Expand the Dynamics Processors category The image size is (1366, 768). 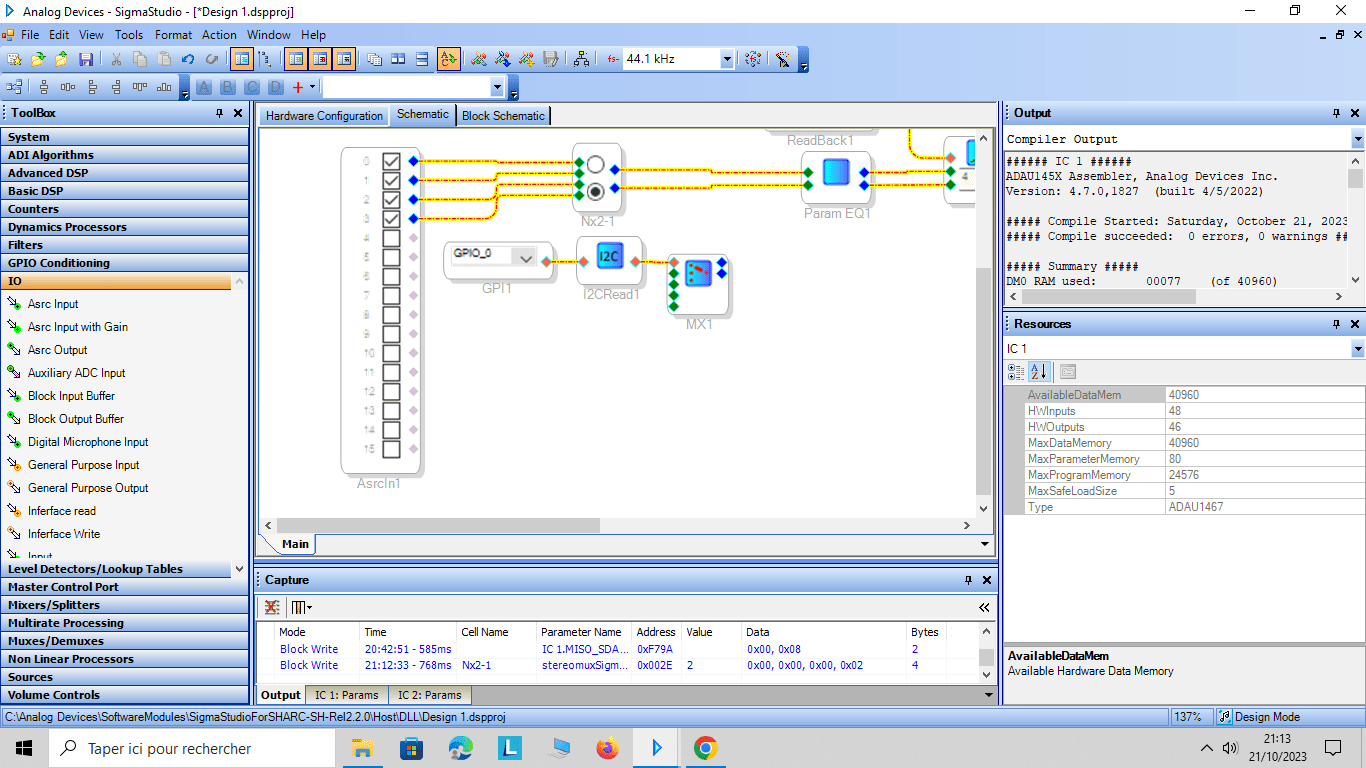[125, 227]
